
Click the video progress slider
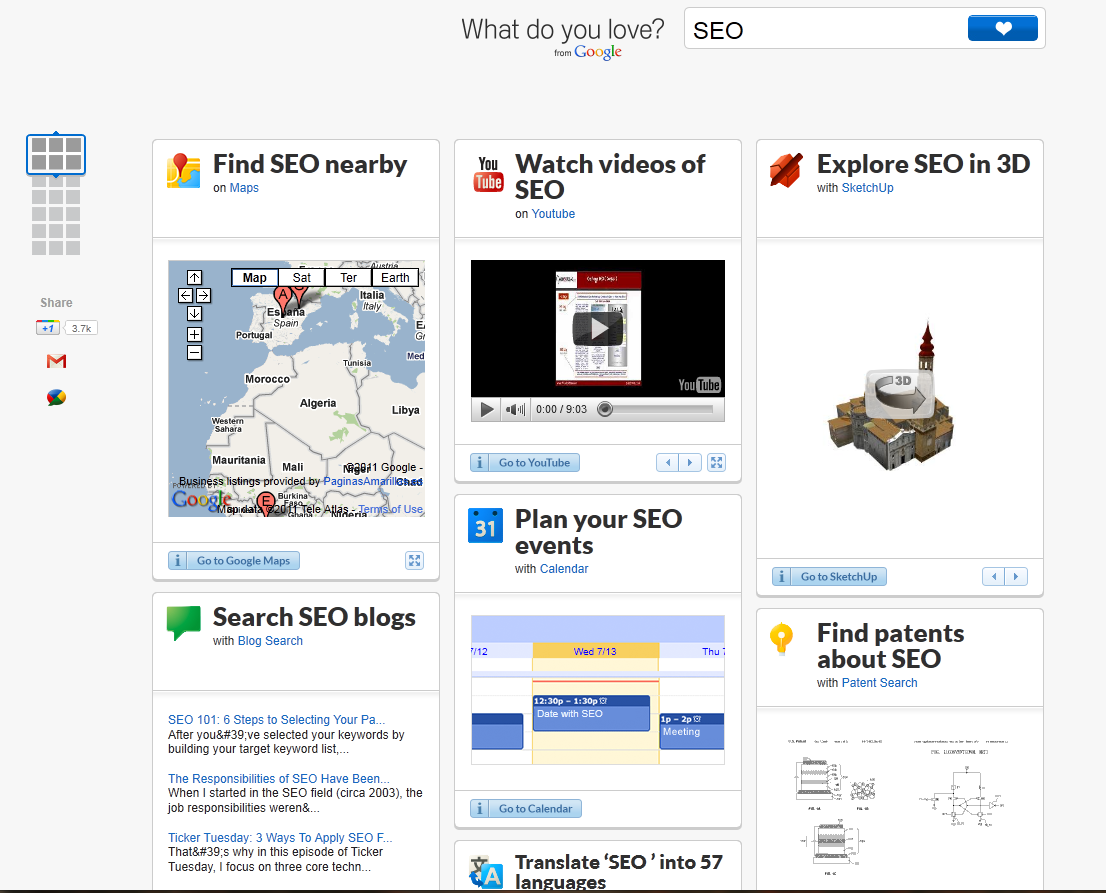point(655,409)
